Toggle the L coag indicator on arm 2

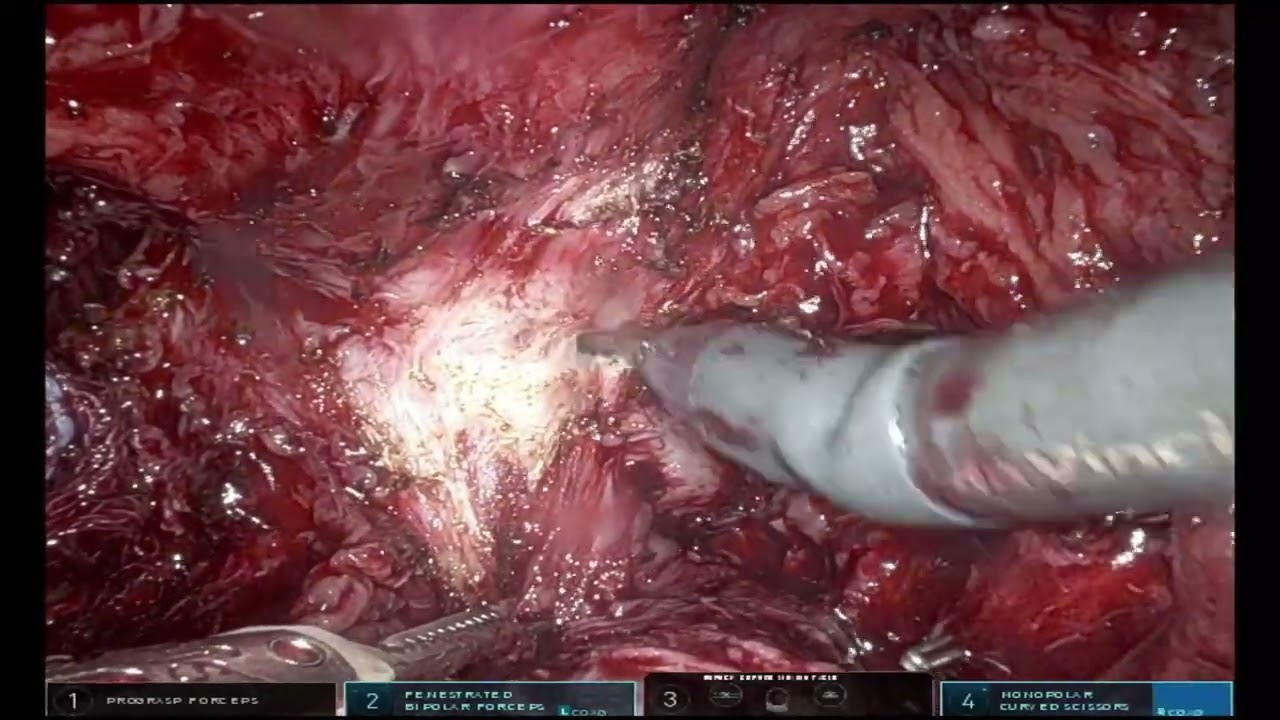coord(584,711)
